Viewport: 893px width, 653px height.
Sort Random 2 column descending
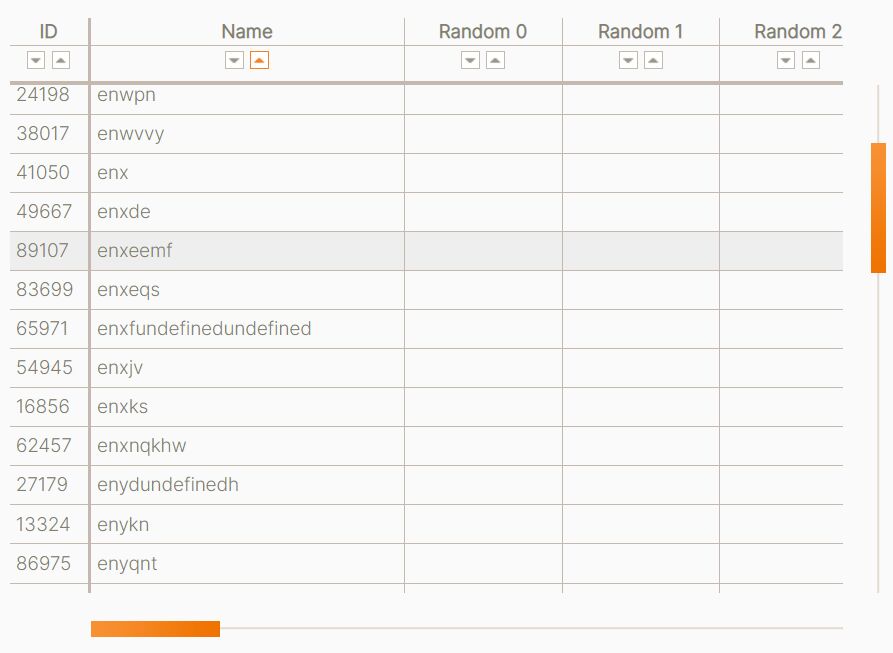[786, 60]
